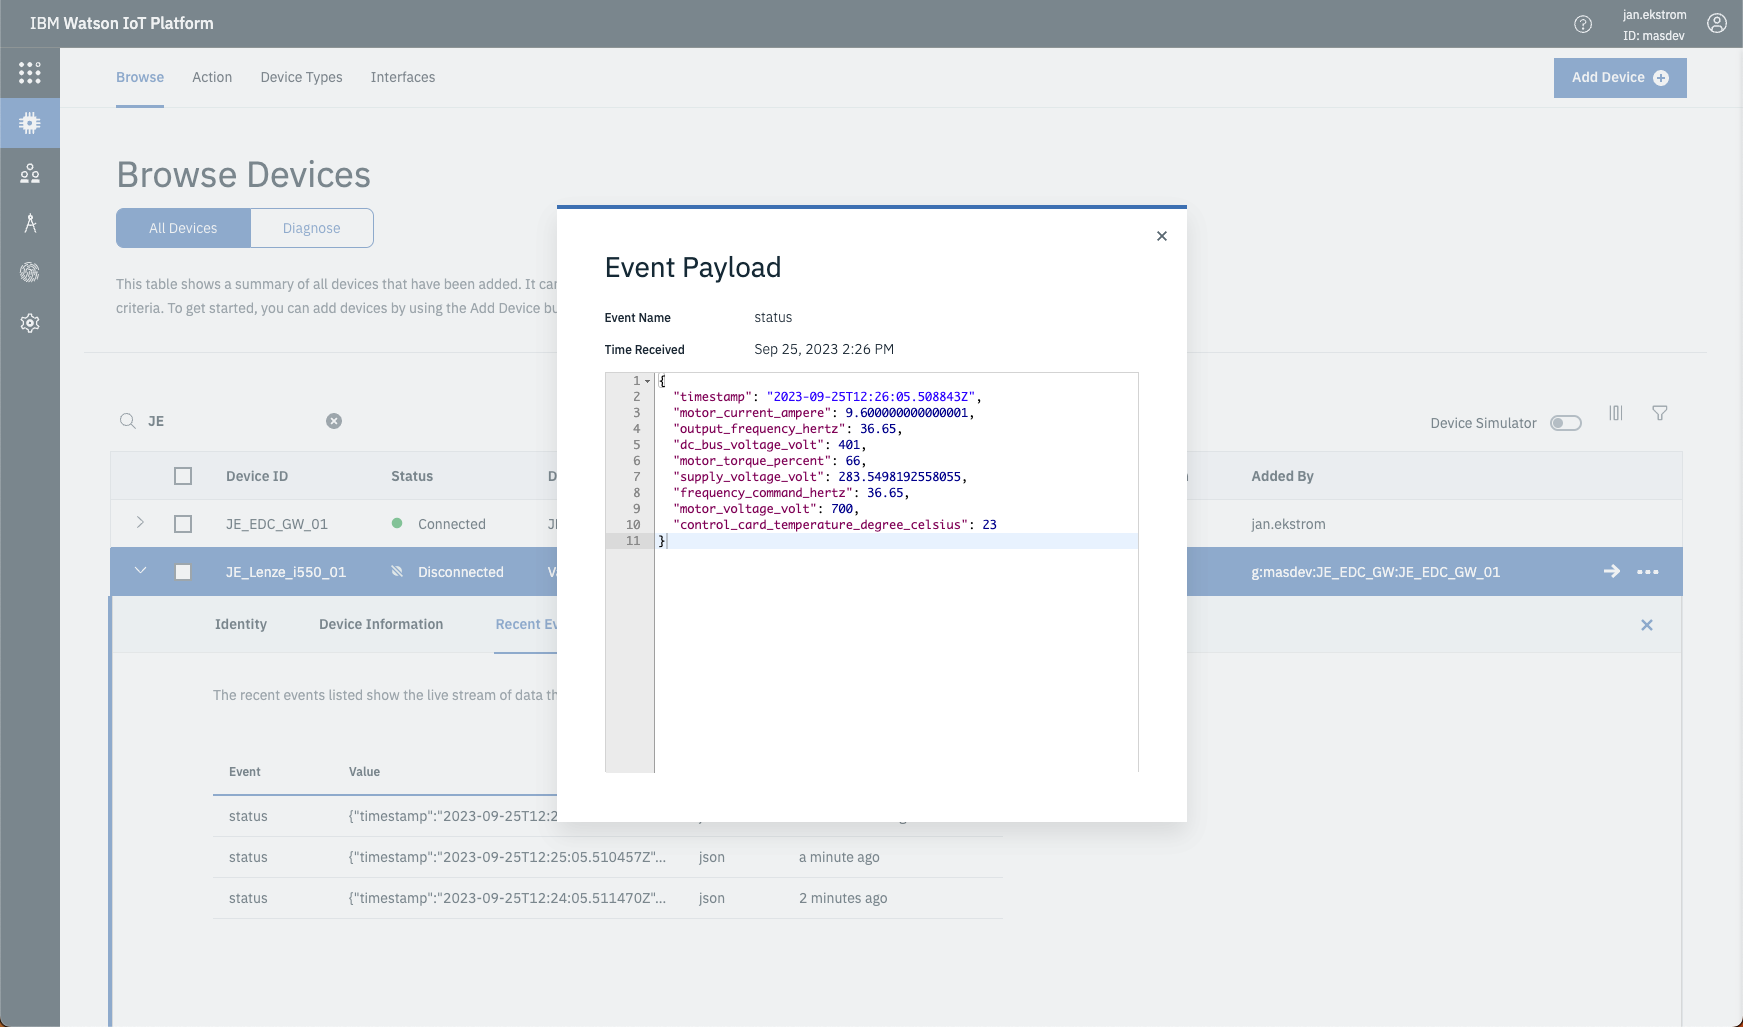Click the Add Device button
Screen dimensions: 1743x1027
[x=1620, y=78]
